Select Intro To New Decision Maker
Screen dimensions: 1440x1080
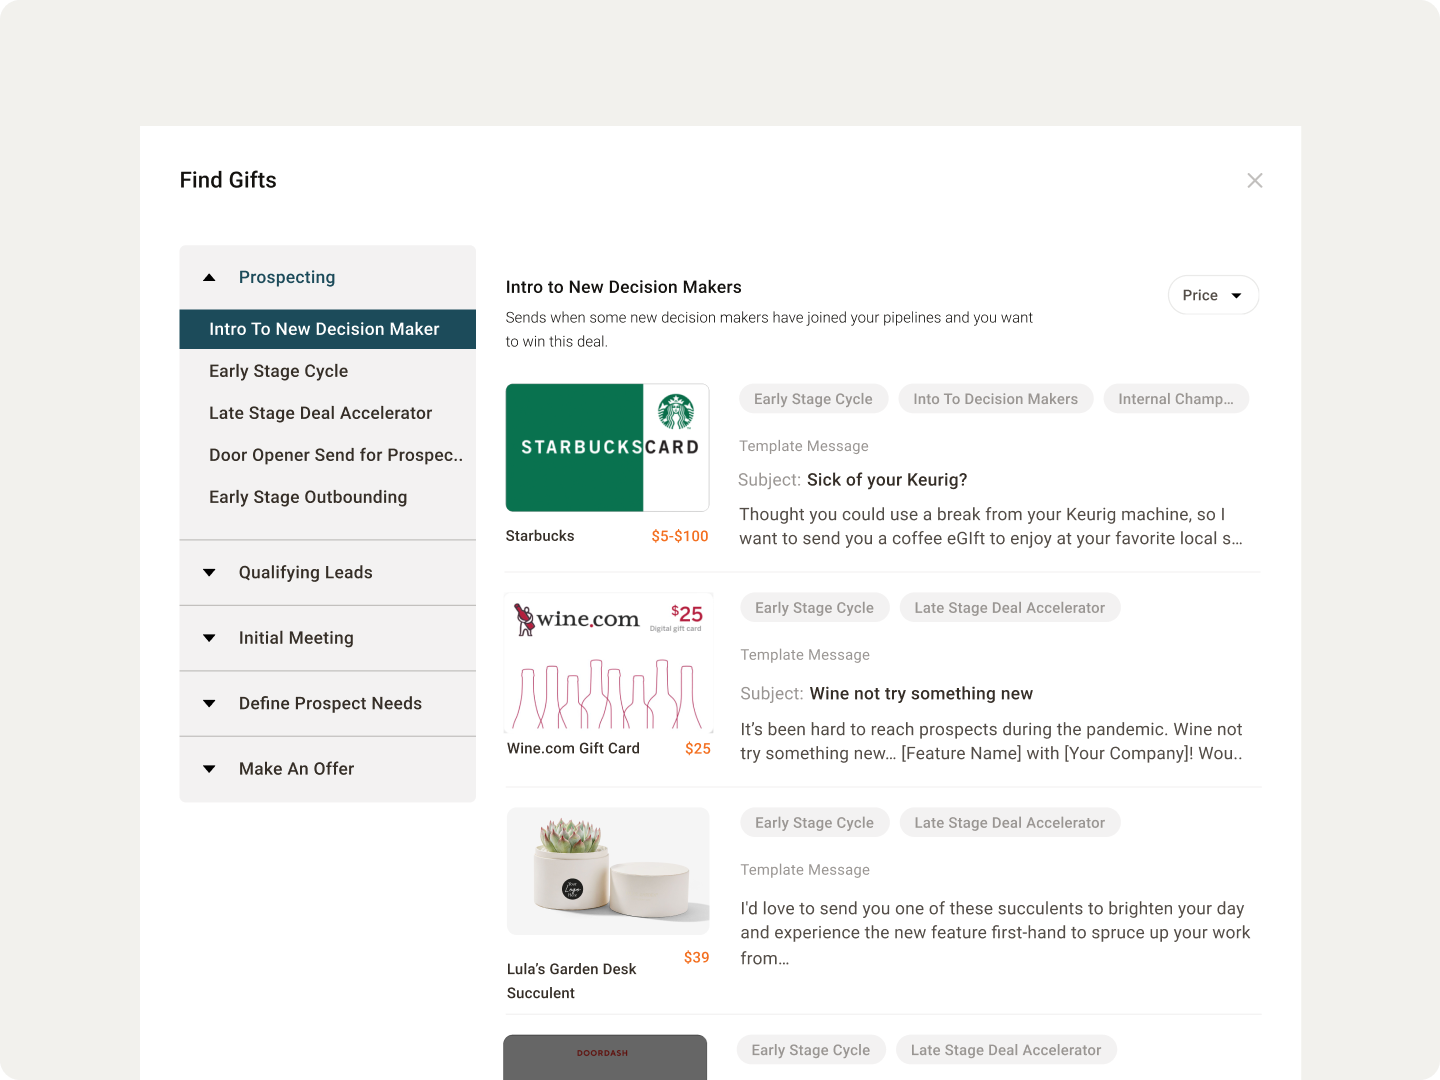click(x=328, y=329)
